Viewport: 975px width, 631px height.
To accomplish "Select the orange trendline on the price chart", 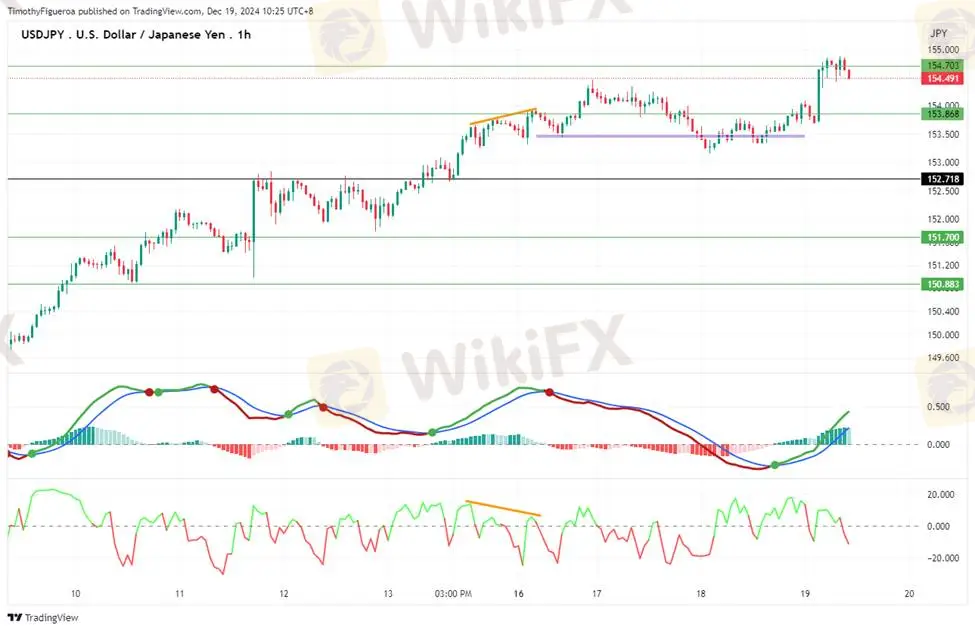I will coord(503,116).
